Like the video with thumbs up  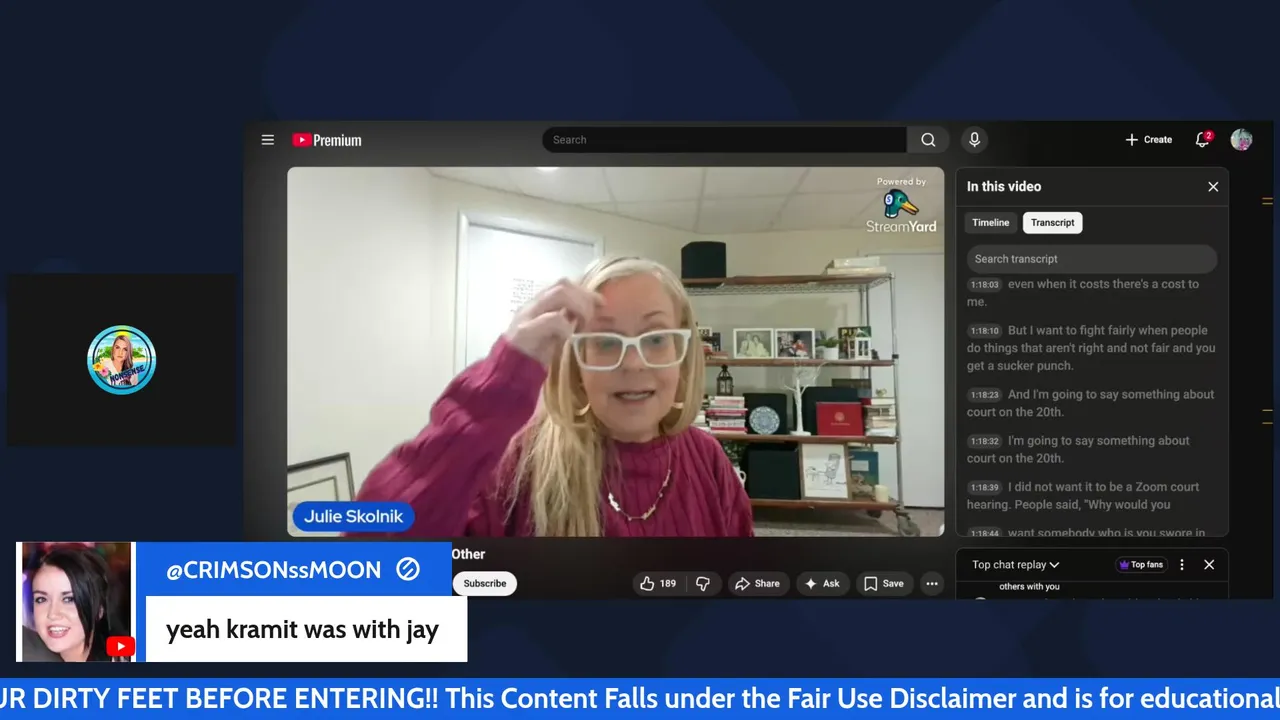click(x=658, y=584)
